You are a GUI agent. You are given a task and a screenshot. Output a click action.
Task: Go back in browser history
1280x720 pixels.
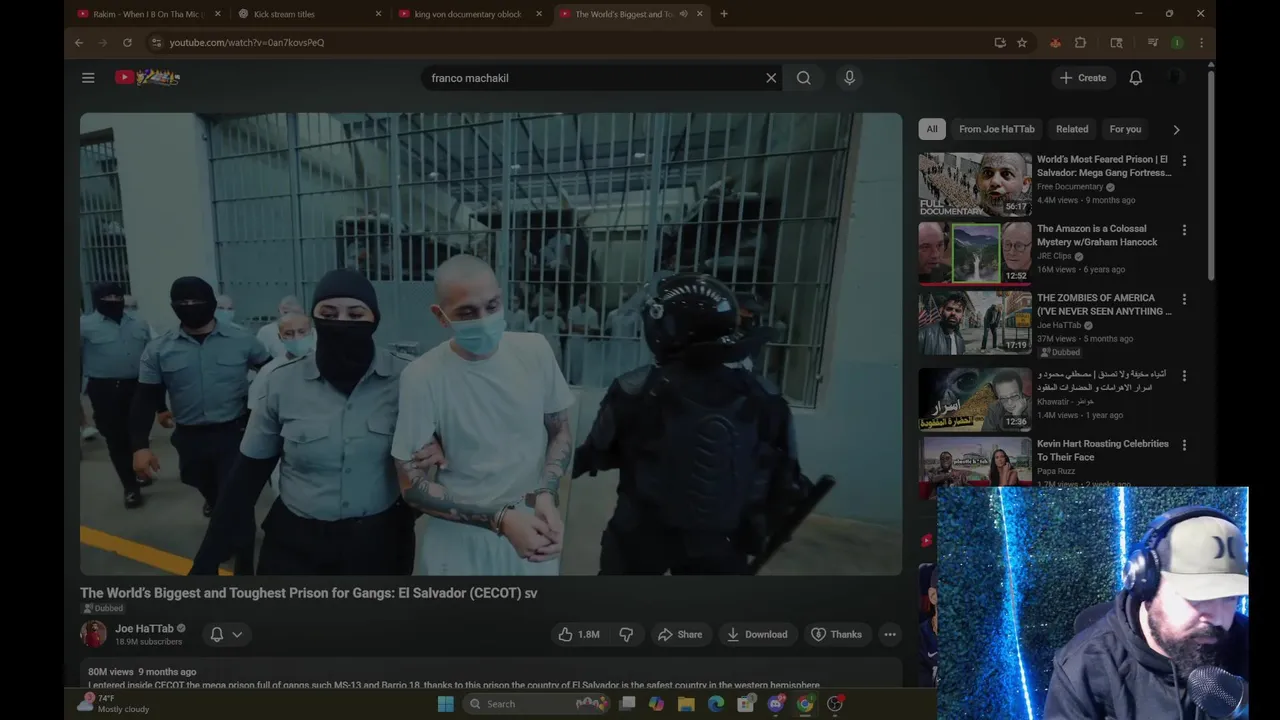(79, 43)
